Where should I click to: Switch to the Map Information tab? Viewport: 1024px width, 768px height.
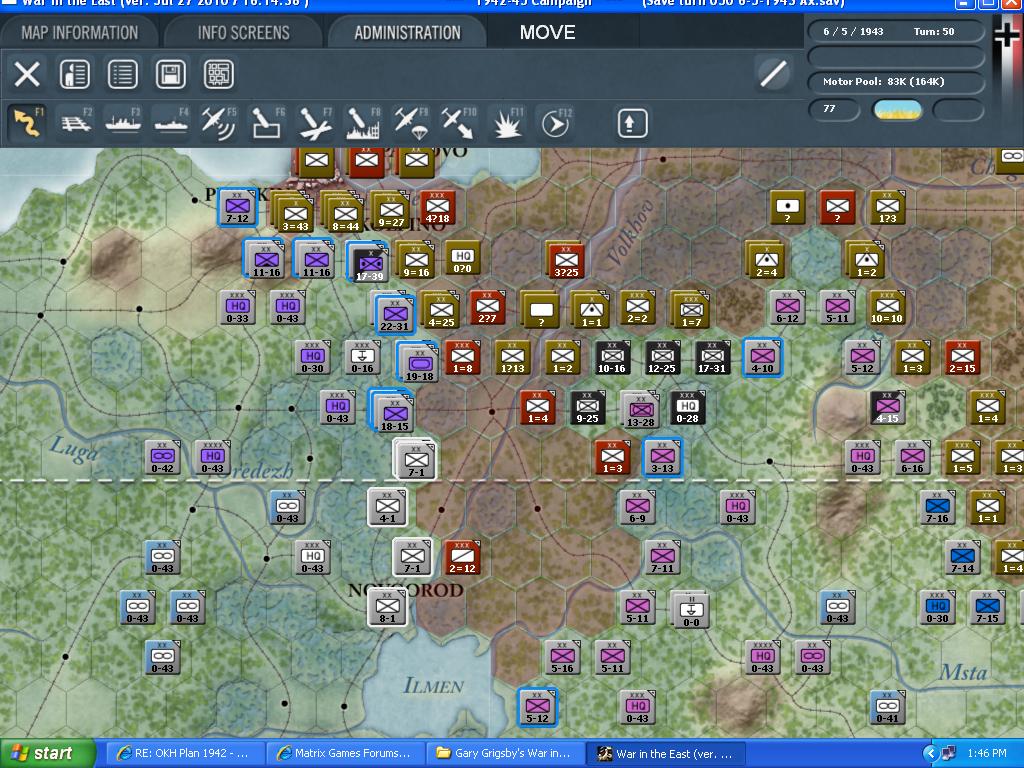tap(80, 32)
